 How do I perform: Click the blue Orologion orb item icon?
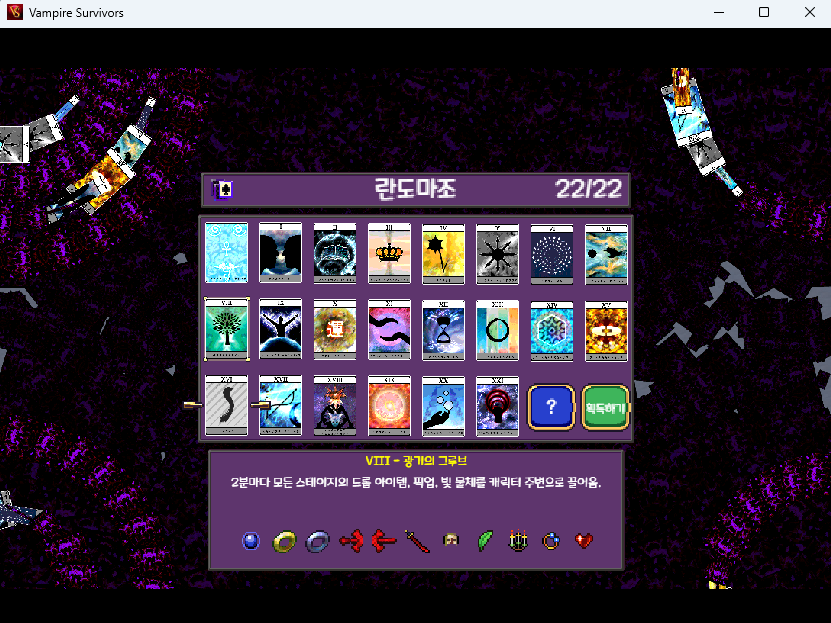coord(251,541)
